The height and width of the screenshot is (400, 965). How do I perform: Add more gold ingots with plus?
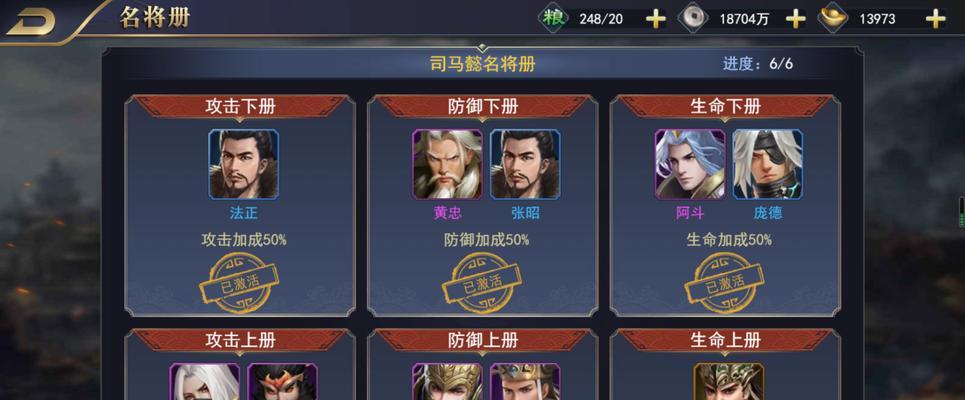tap(935, 19)
